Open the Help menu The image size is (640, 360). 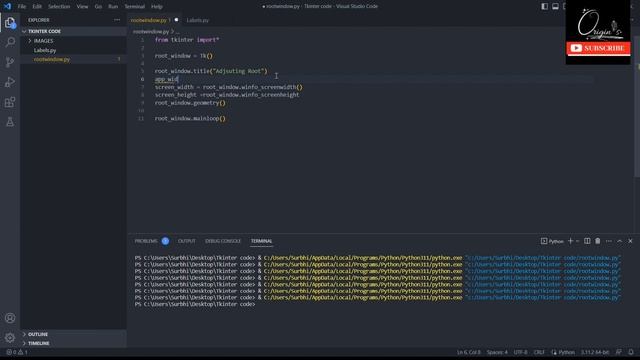coord(157,7)
